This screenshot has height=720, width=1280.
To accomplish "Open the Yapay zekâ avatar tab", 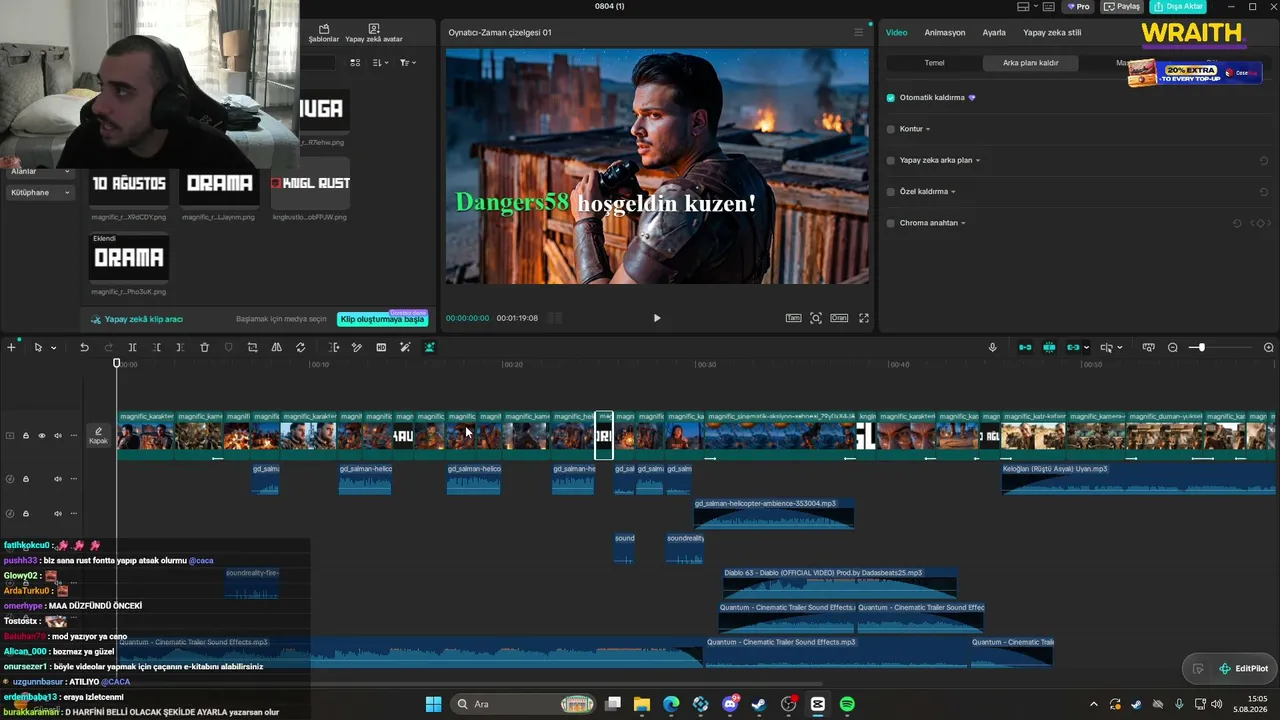I will [374, 34].
